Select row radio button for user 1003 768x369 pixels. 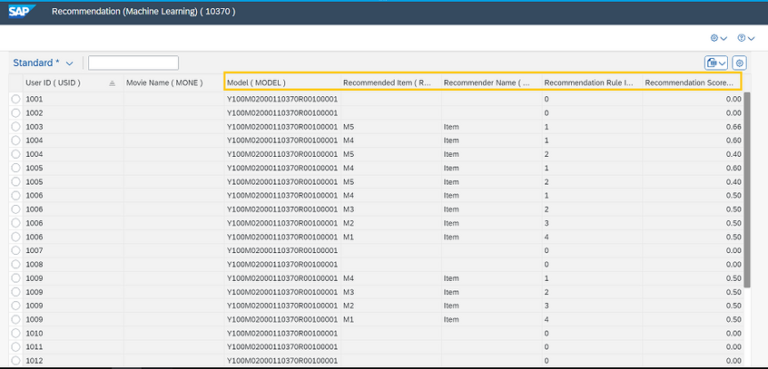tap(16, 126)
